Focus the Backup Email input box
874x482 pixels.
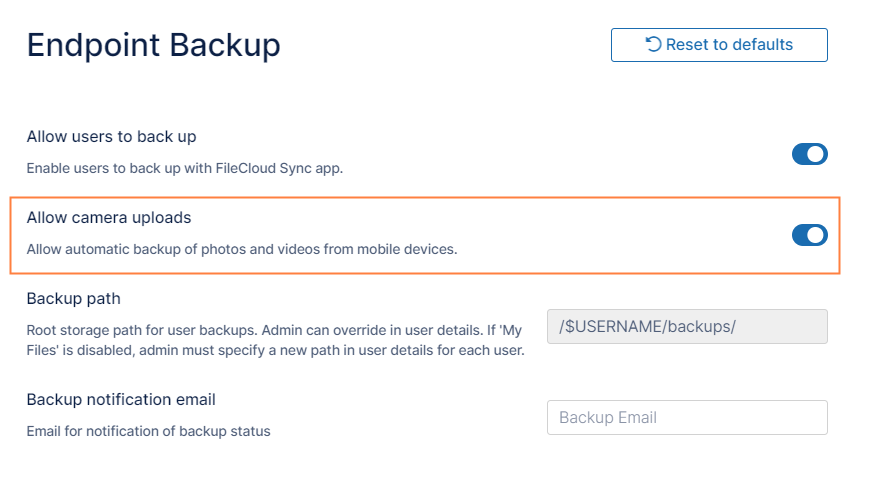(687, 418)
